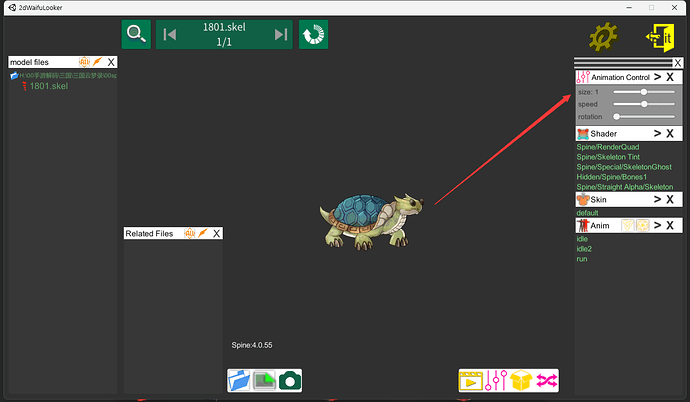This screenshot has width=690, height=402.
Task: Play the idle2 animation
Action: pos(584,249)
